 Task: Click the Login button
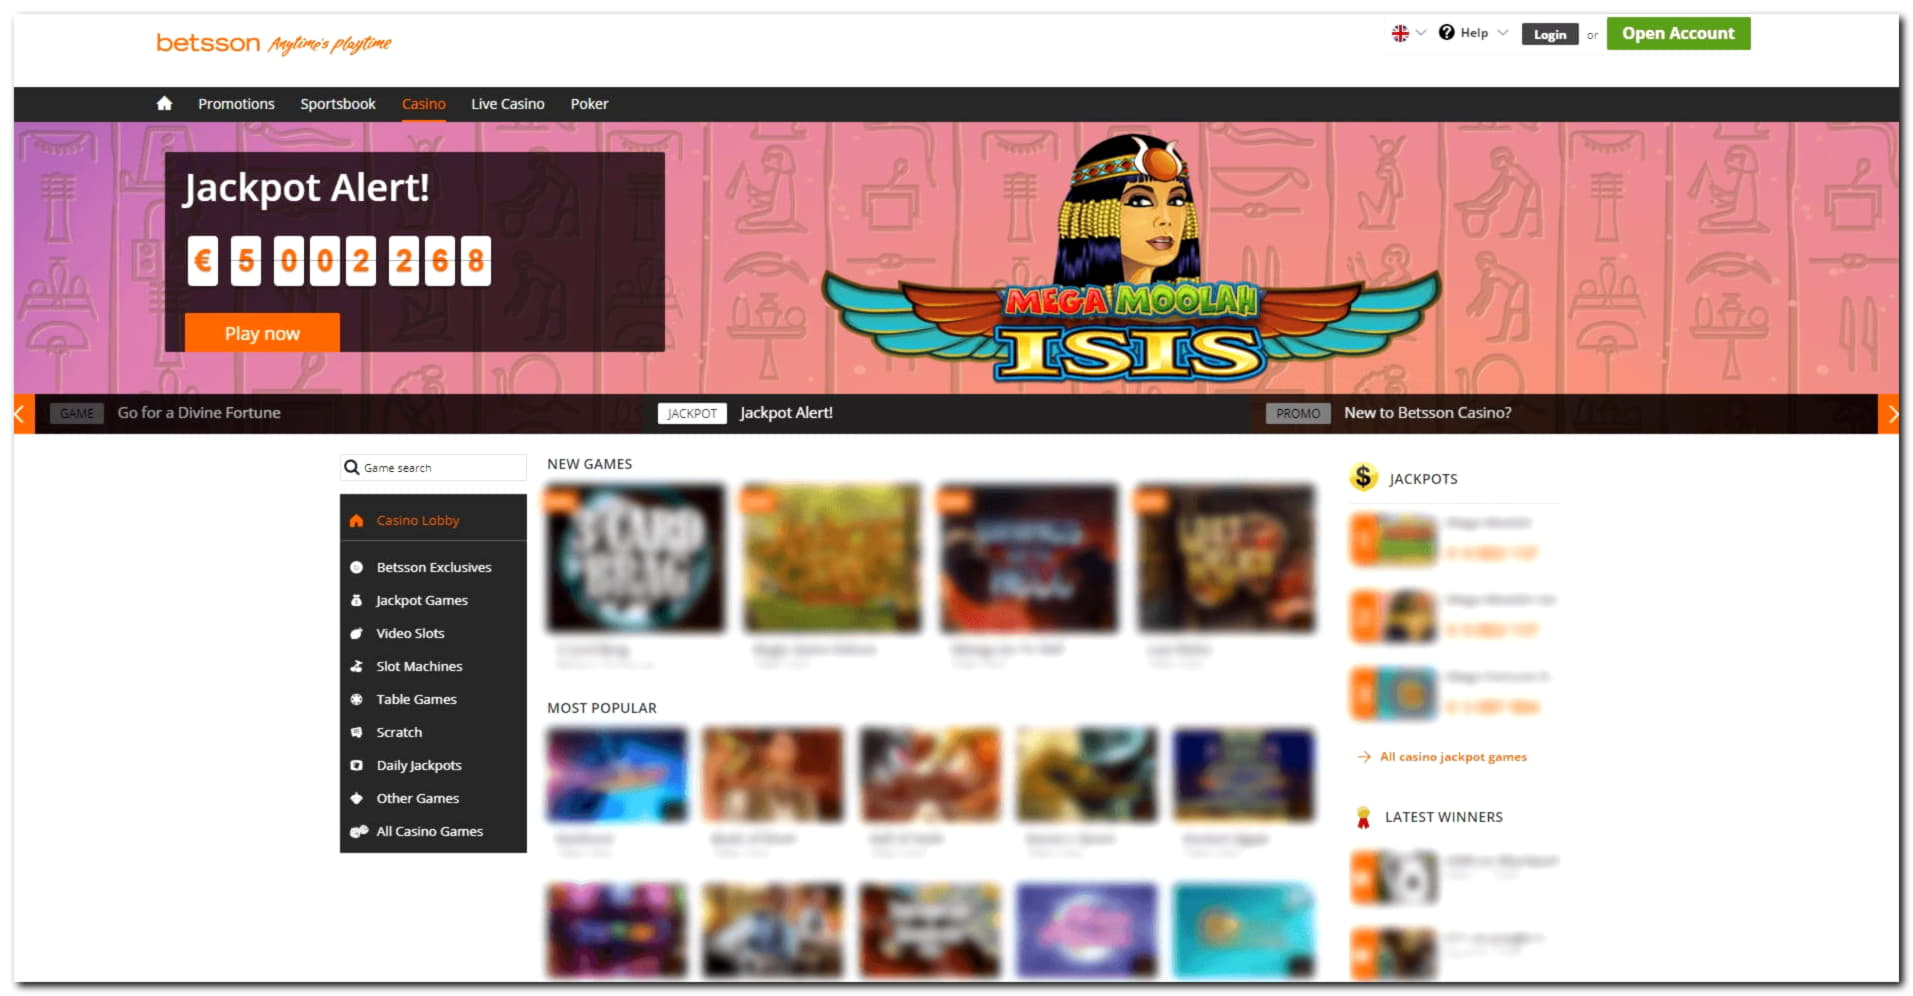point(1550,34)
